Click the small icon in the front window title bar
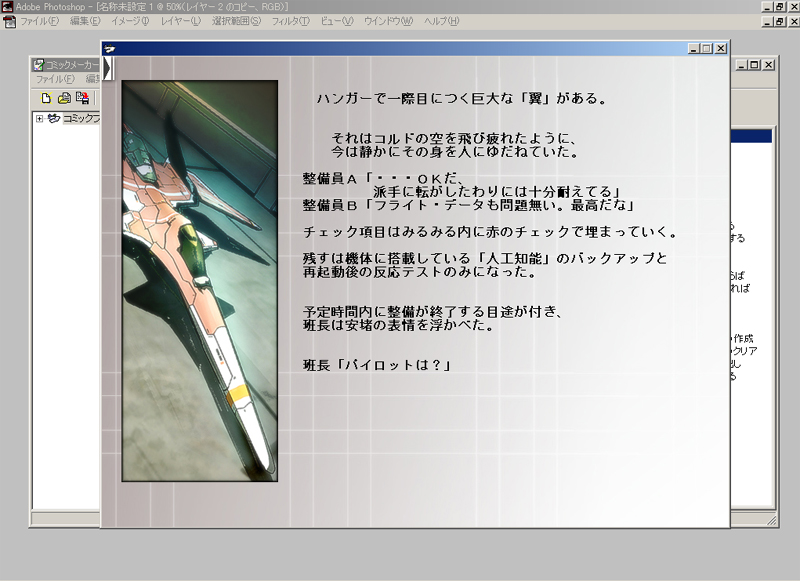Viewport: 800px width, 581px height. point(110,49)
